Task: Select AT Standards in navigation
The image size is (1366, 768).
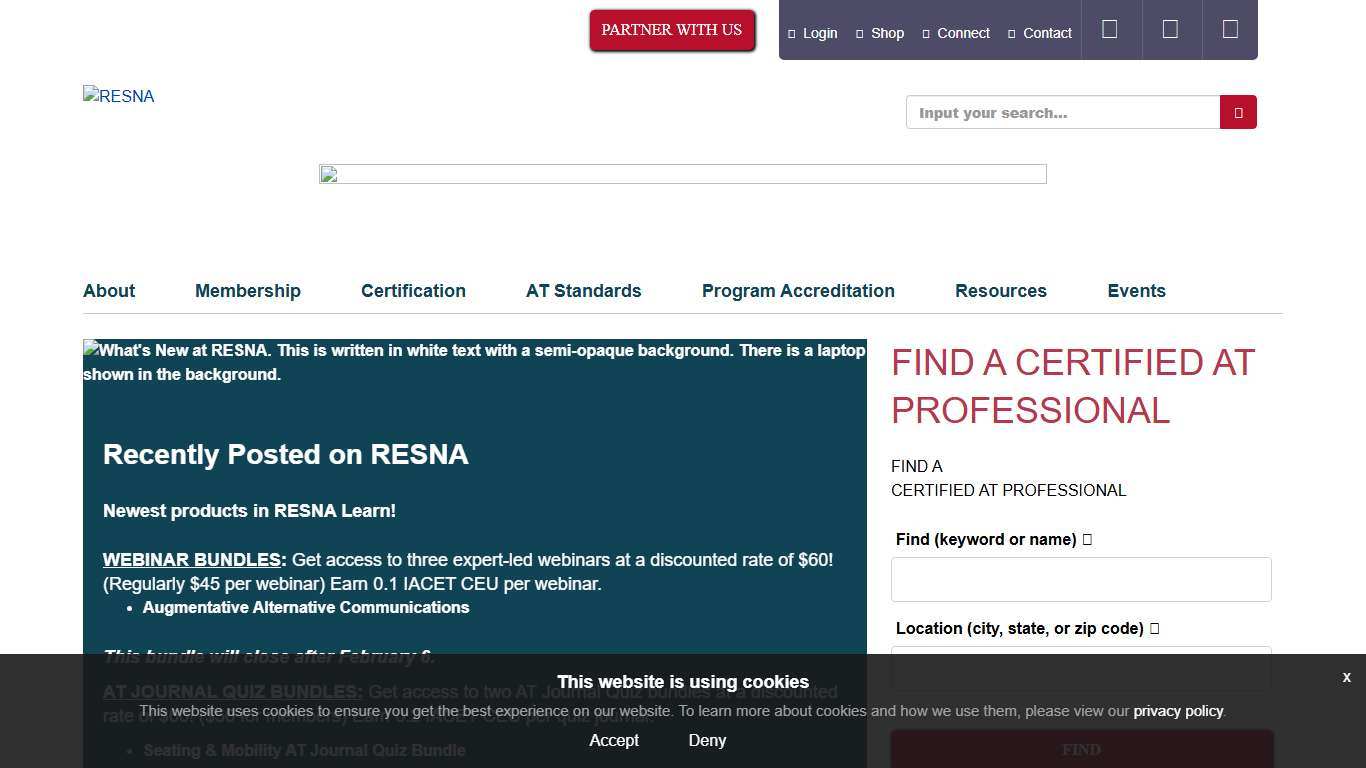Action: click(583, 291)
